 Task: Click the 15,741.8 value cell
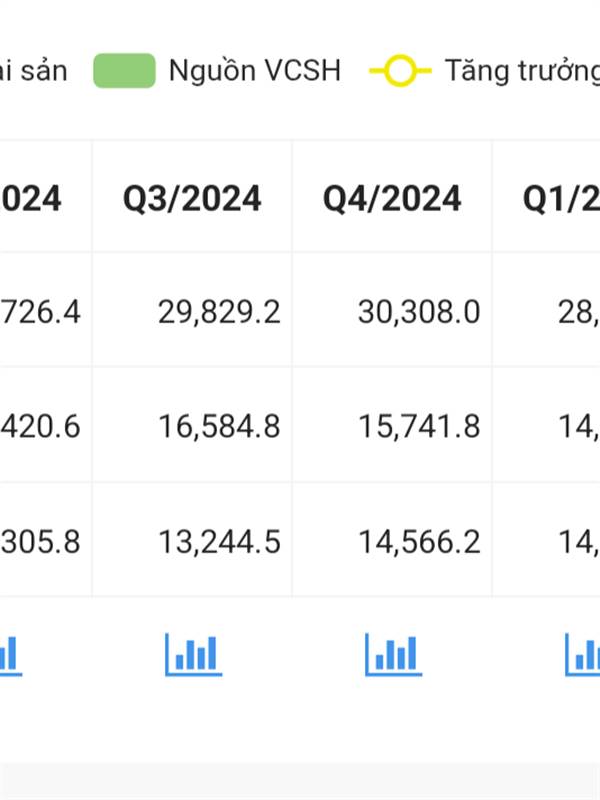(419, 426)
